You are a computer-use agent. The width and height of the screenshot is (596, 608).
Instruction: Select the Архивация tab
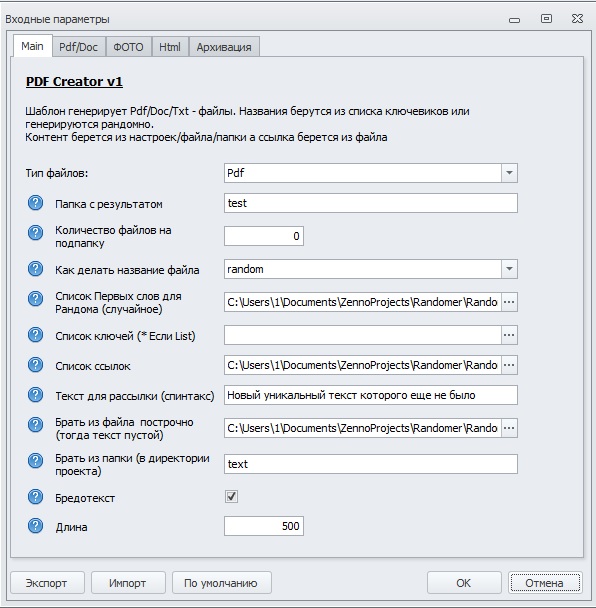point(224,47)
